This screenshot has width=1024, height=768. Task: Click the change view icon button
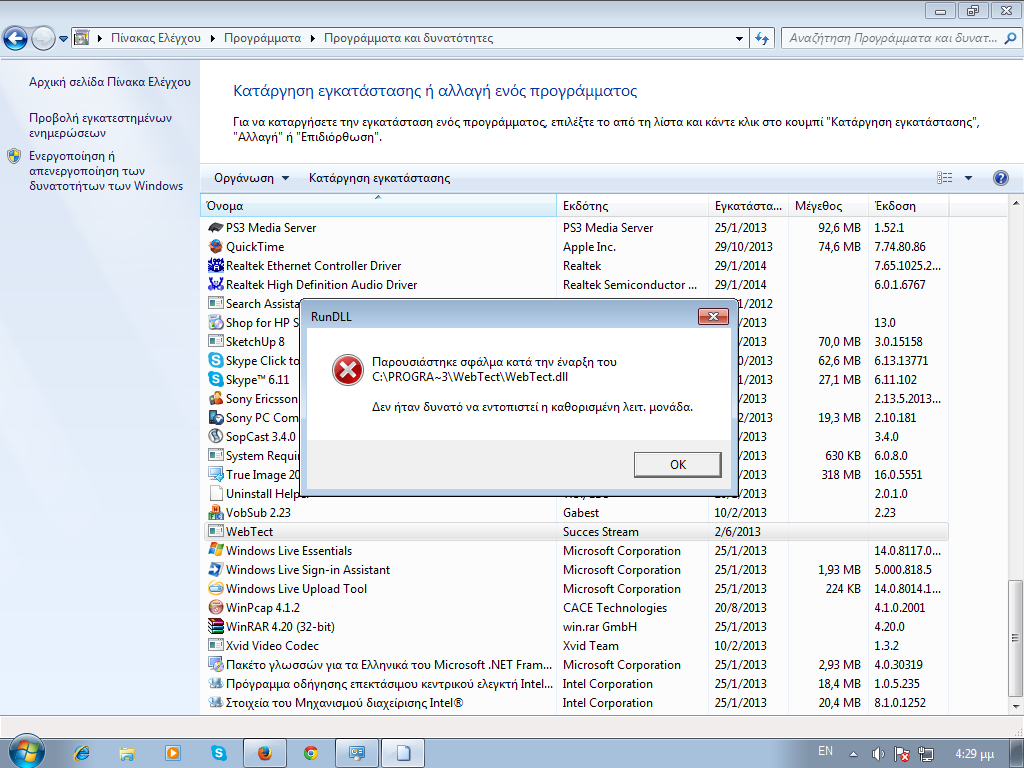click(x=944, y=178)
